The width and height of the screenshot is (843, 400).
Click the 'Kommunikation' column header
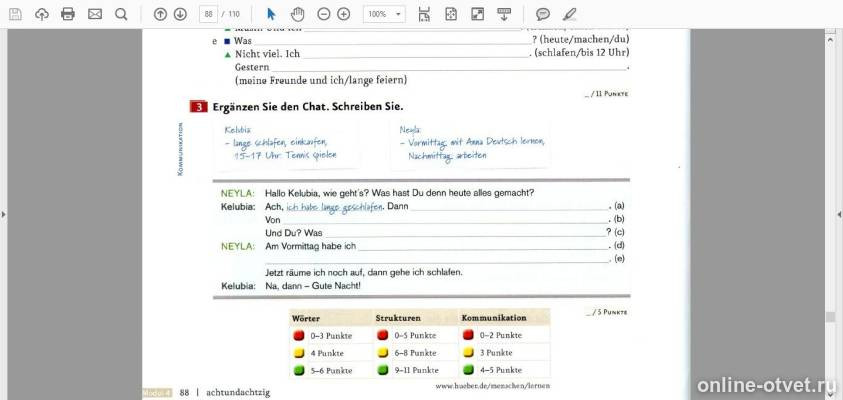(x=494, y=318)
